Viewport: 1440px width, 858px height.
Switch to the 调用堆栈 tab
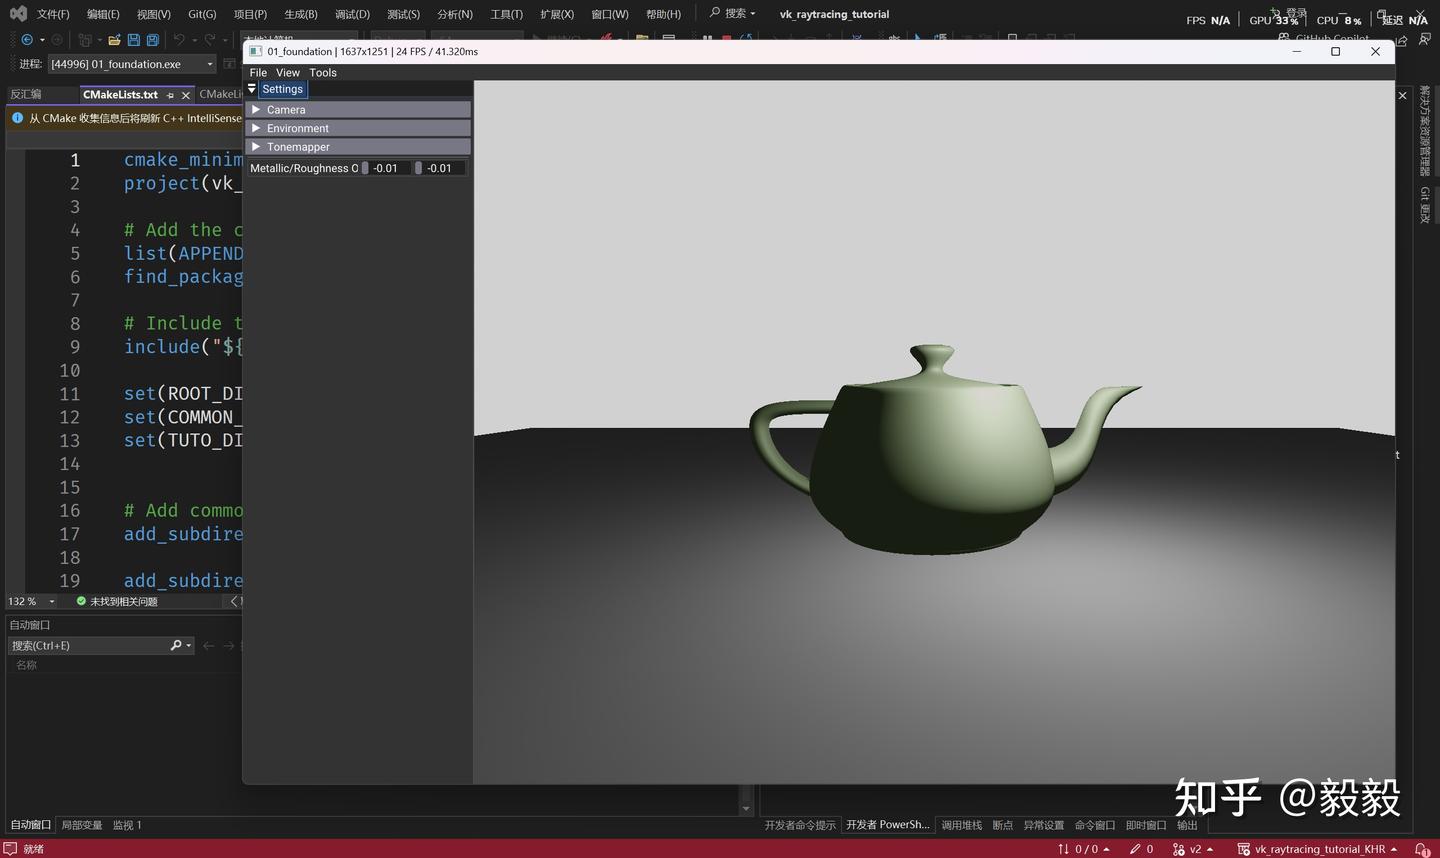tap(961, 825)
